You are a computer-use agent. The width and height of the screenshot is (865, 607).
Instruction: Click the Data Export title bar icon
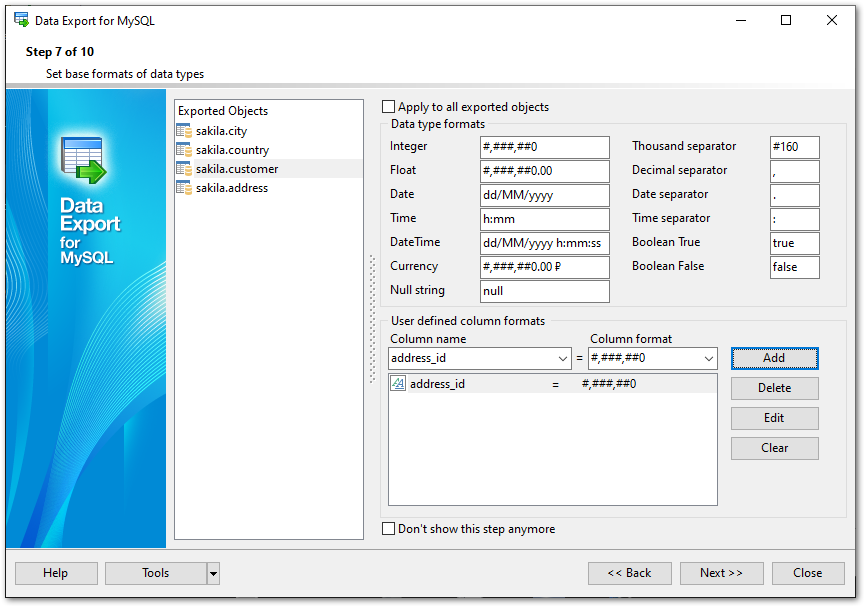point(22,20)
